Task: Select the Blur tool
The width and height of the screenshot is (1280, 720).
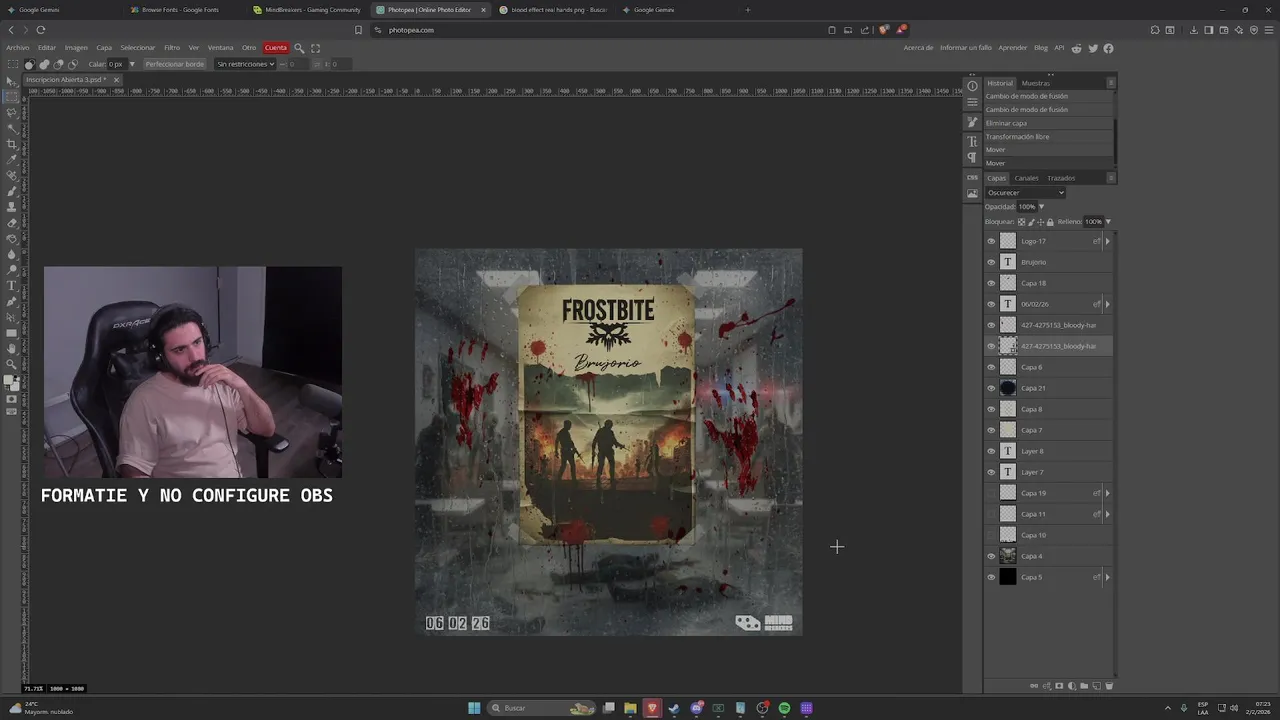Action: 12,254
